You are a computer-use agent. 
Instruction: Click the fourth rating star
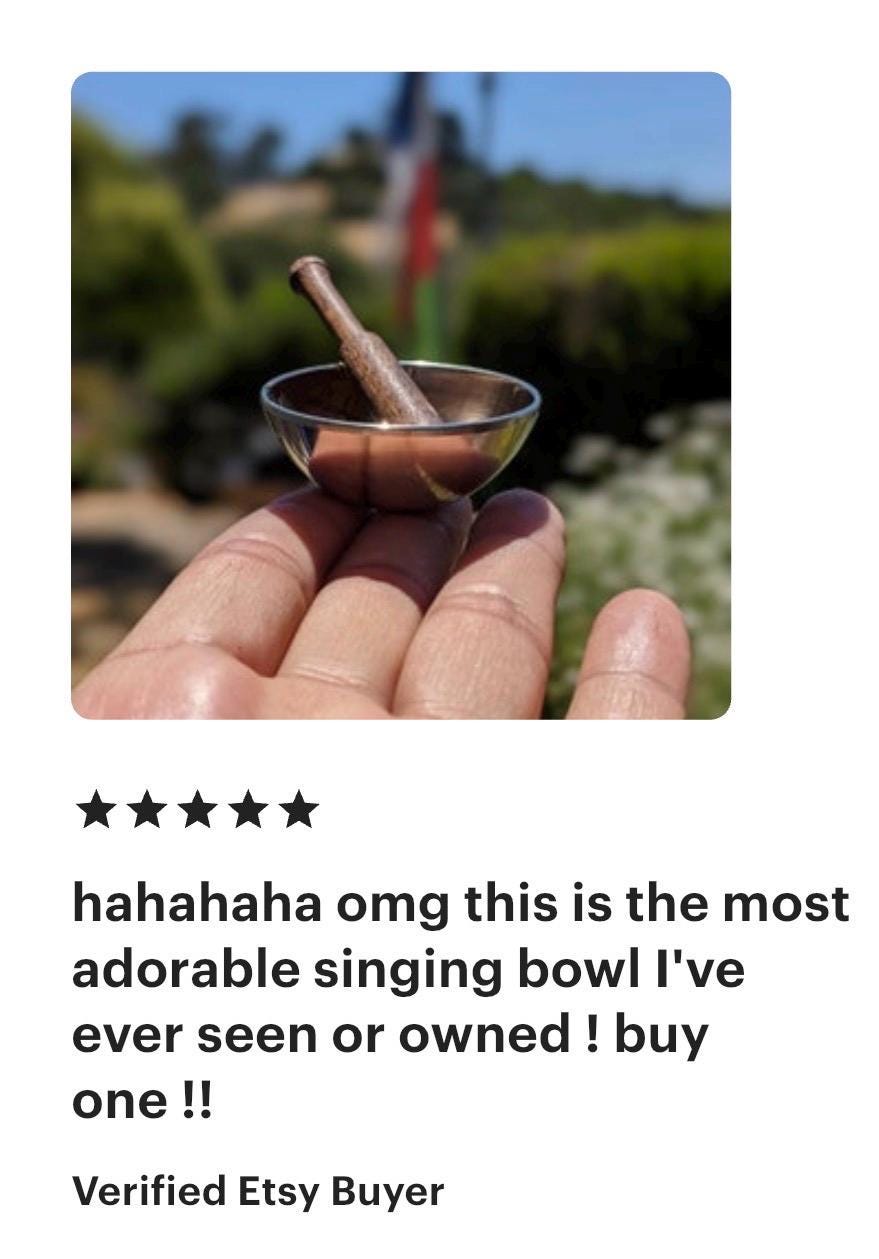(x=247, y=810)
